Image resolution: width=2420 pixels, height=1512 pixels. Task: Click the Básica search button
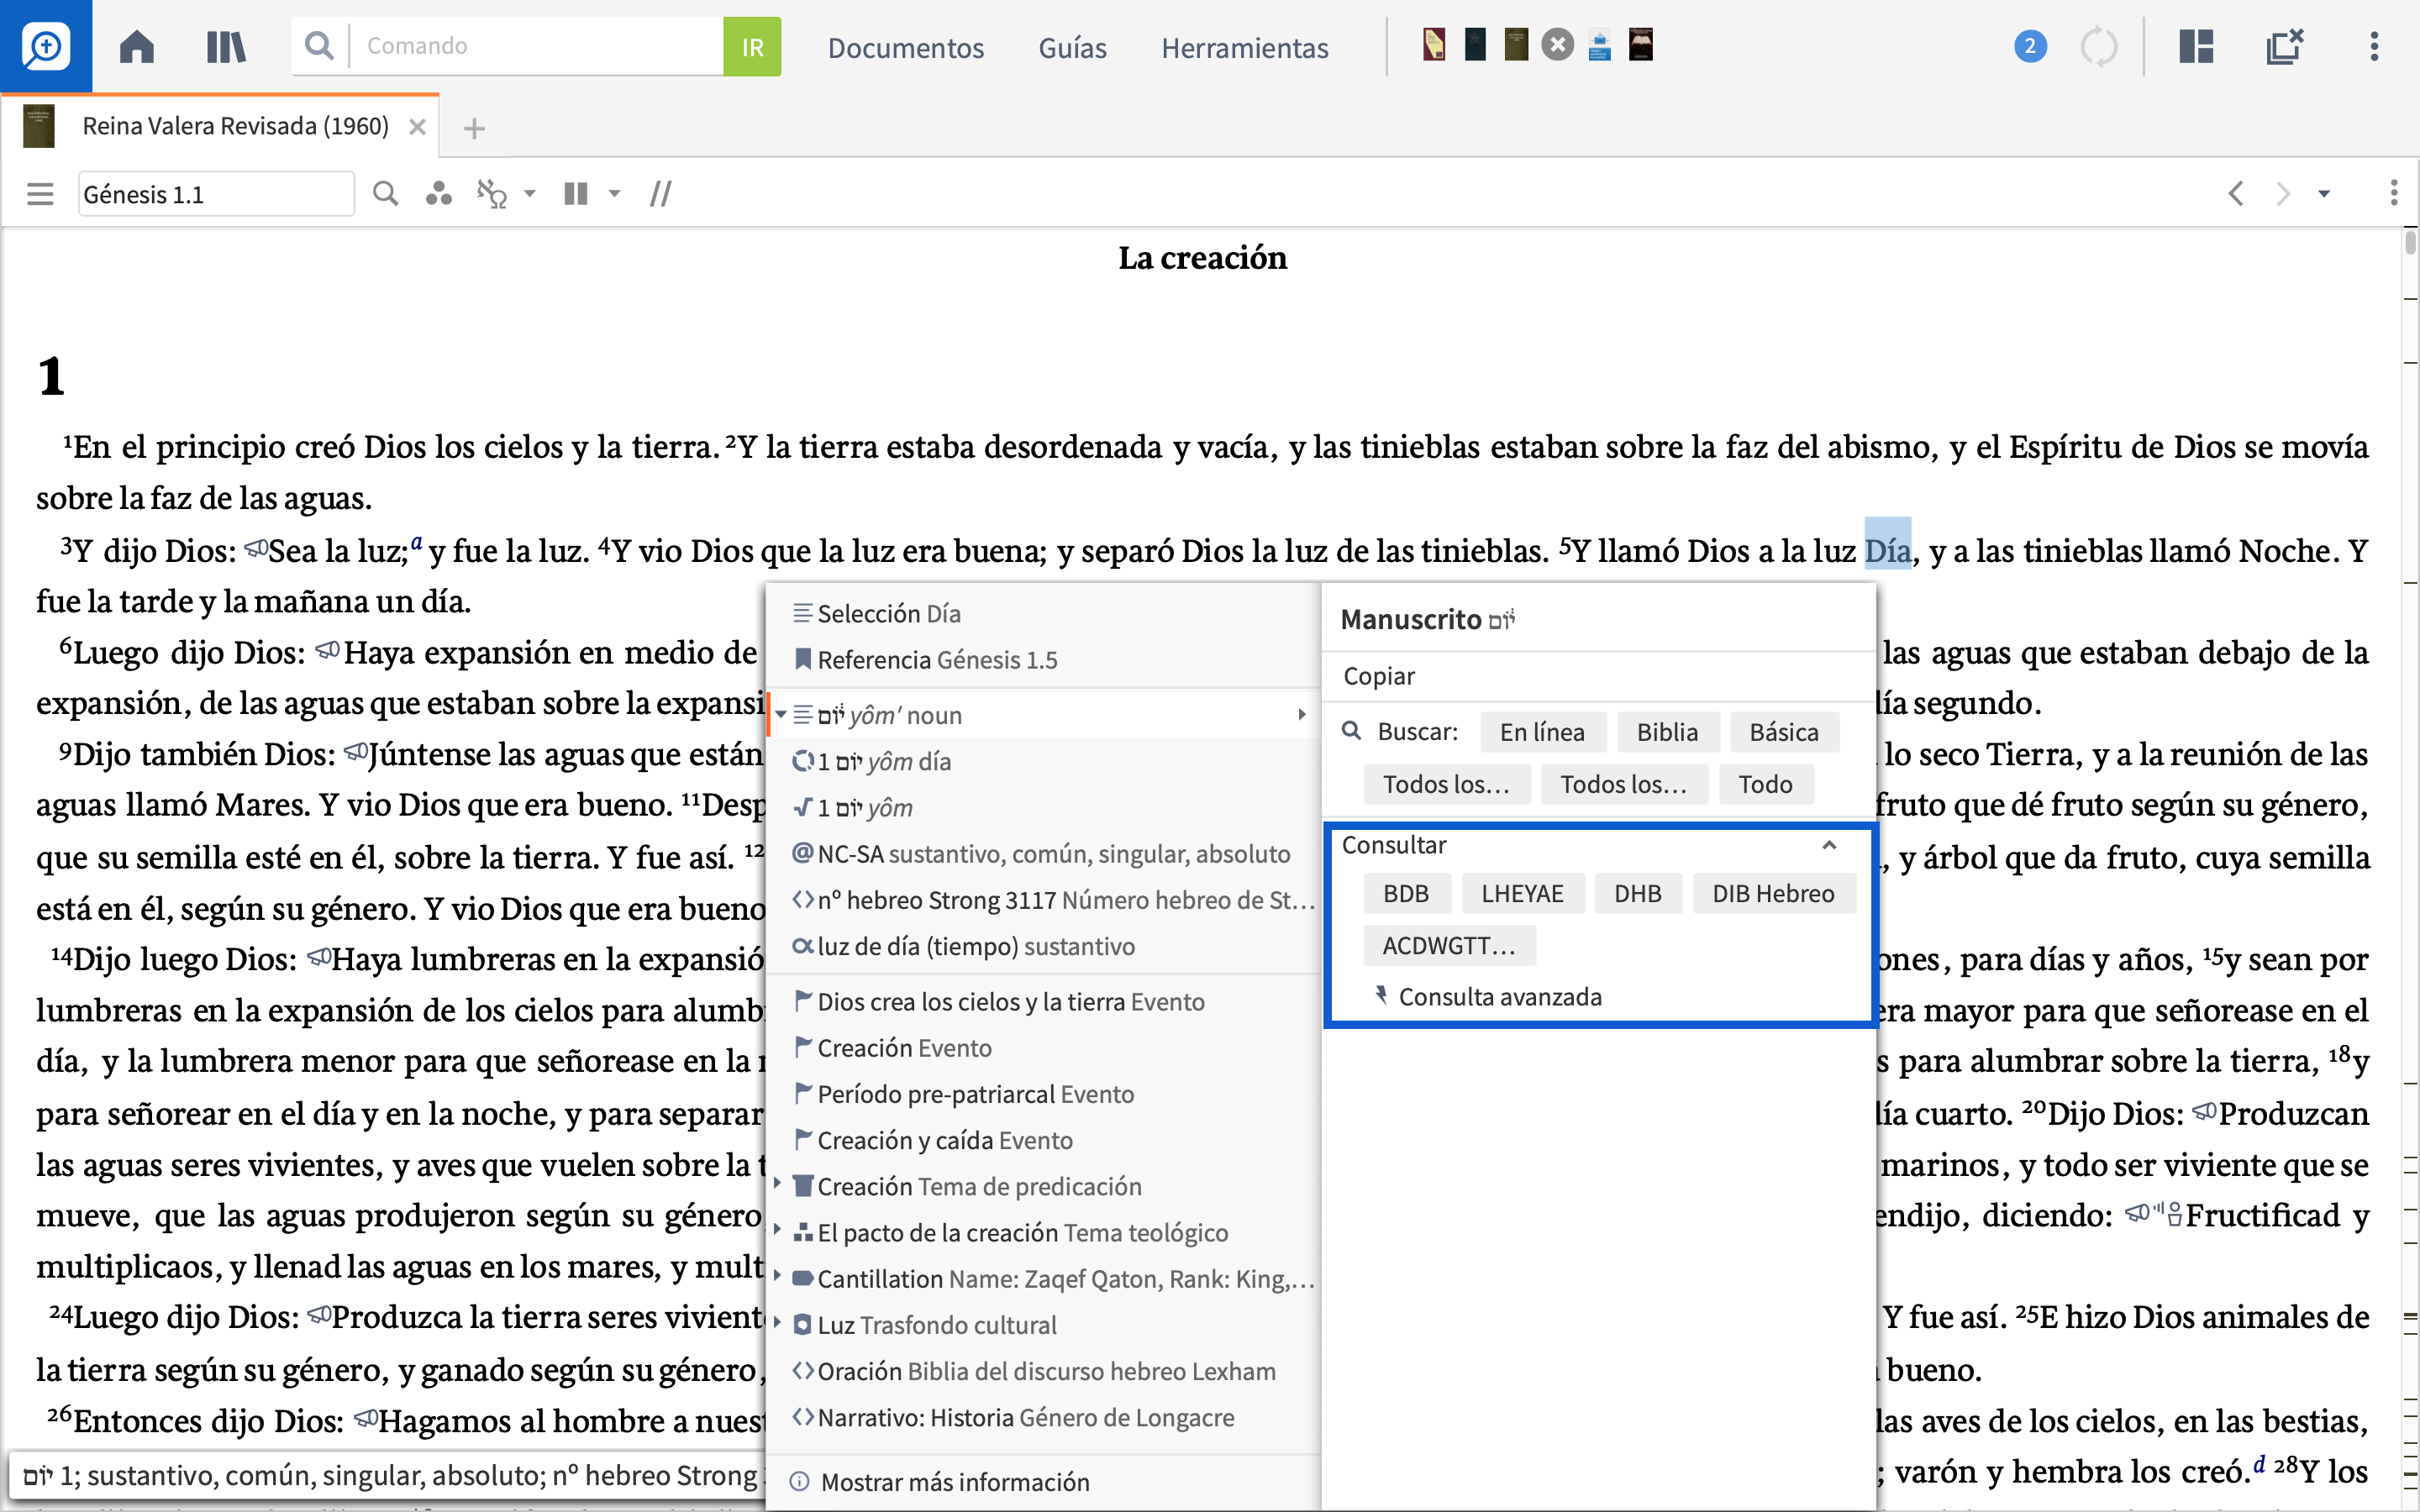(x=1784, y=732)
